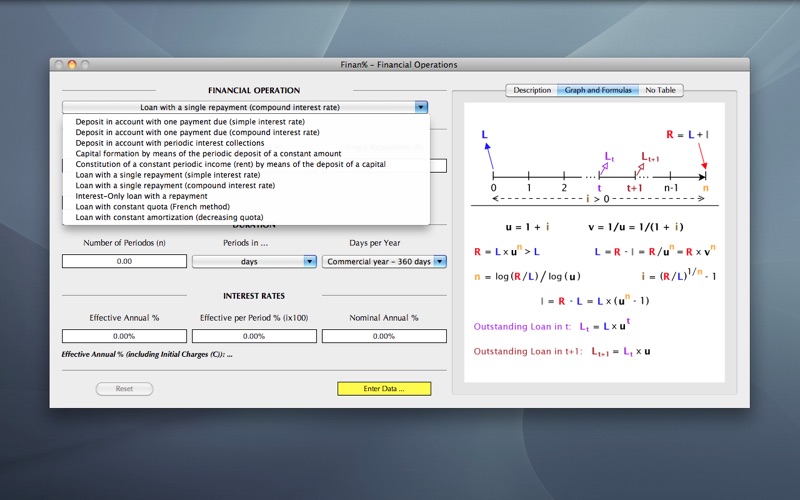
Task: Click the Effective per Period % field
Action: 254,336
